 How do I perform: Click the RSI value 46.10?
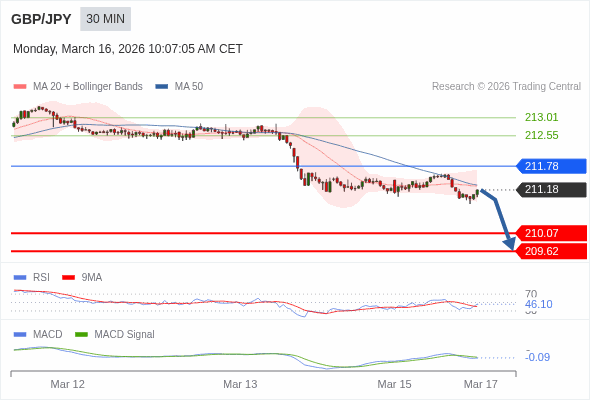(538, 304)
